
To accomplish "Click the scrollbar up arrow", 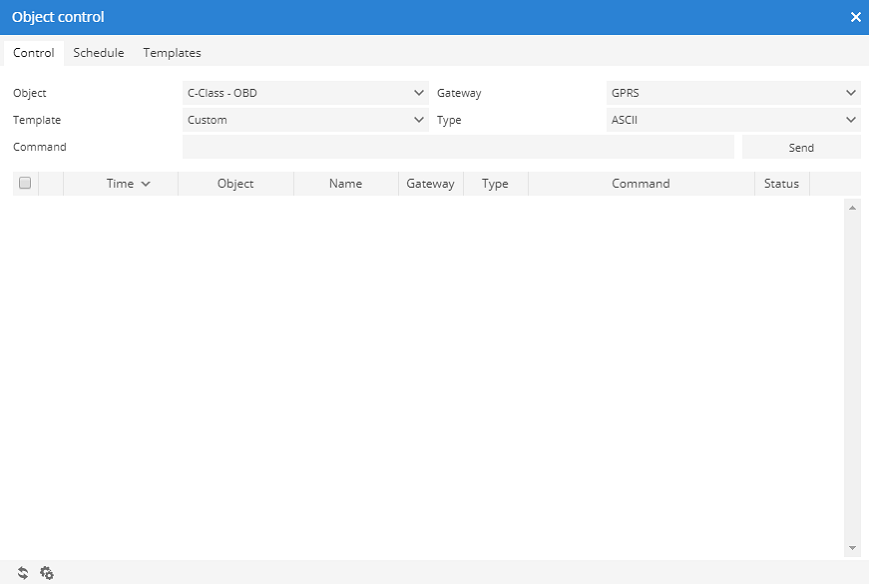I will pos(852,207).
